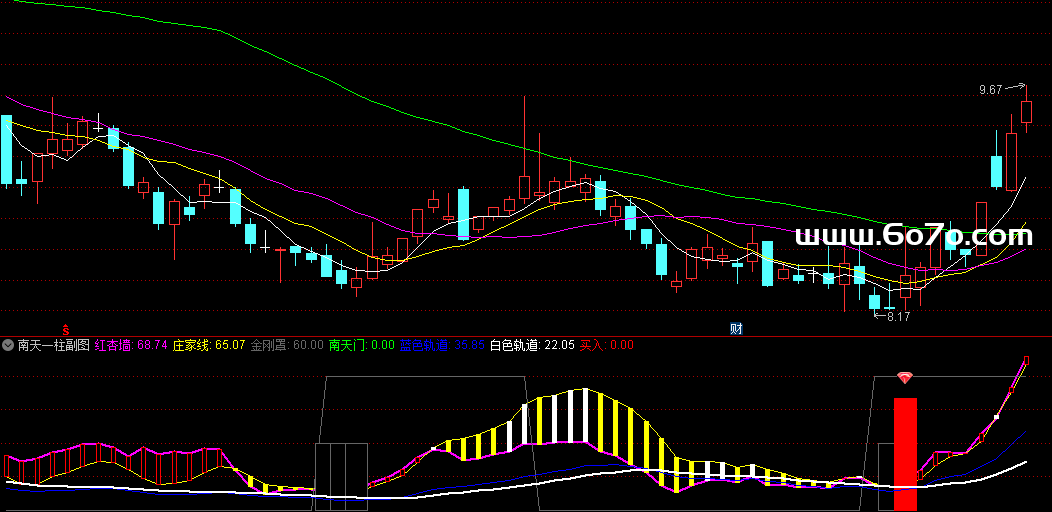
Task: Select the 蓝色轨道 35.85 label
Action: tap(442, 345)
